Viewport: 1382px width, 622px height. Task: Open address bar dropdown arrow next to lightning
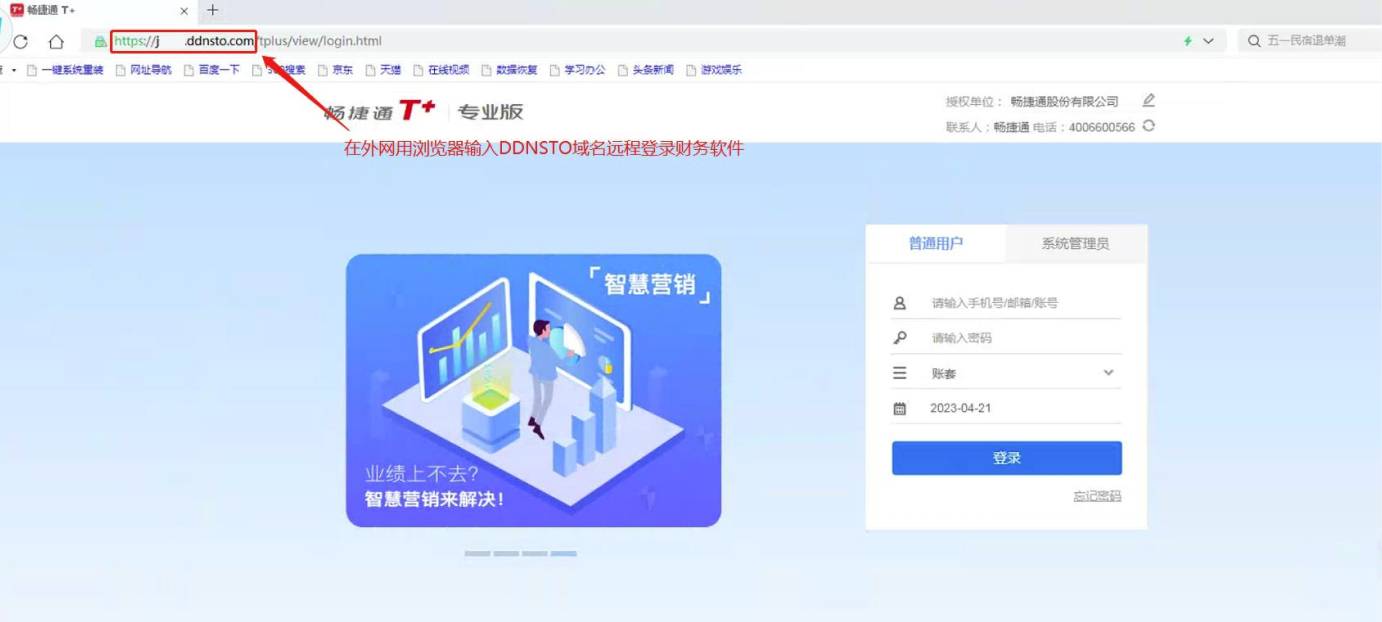click(1208, 41)
